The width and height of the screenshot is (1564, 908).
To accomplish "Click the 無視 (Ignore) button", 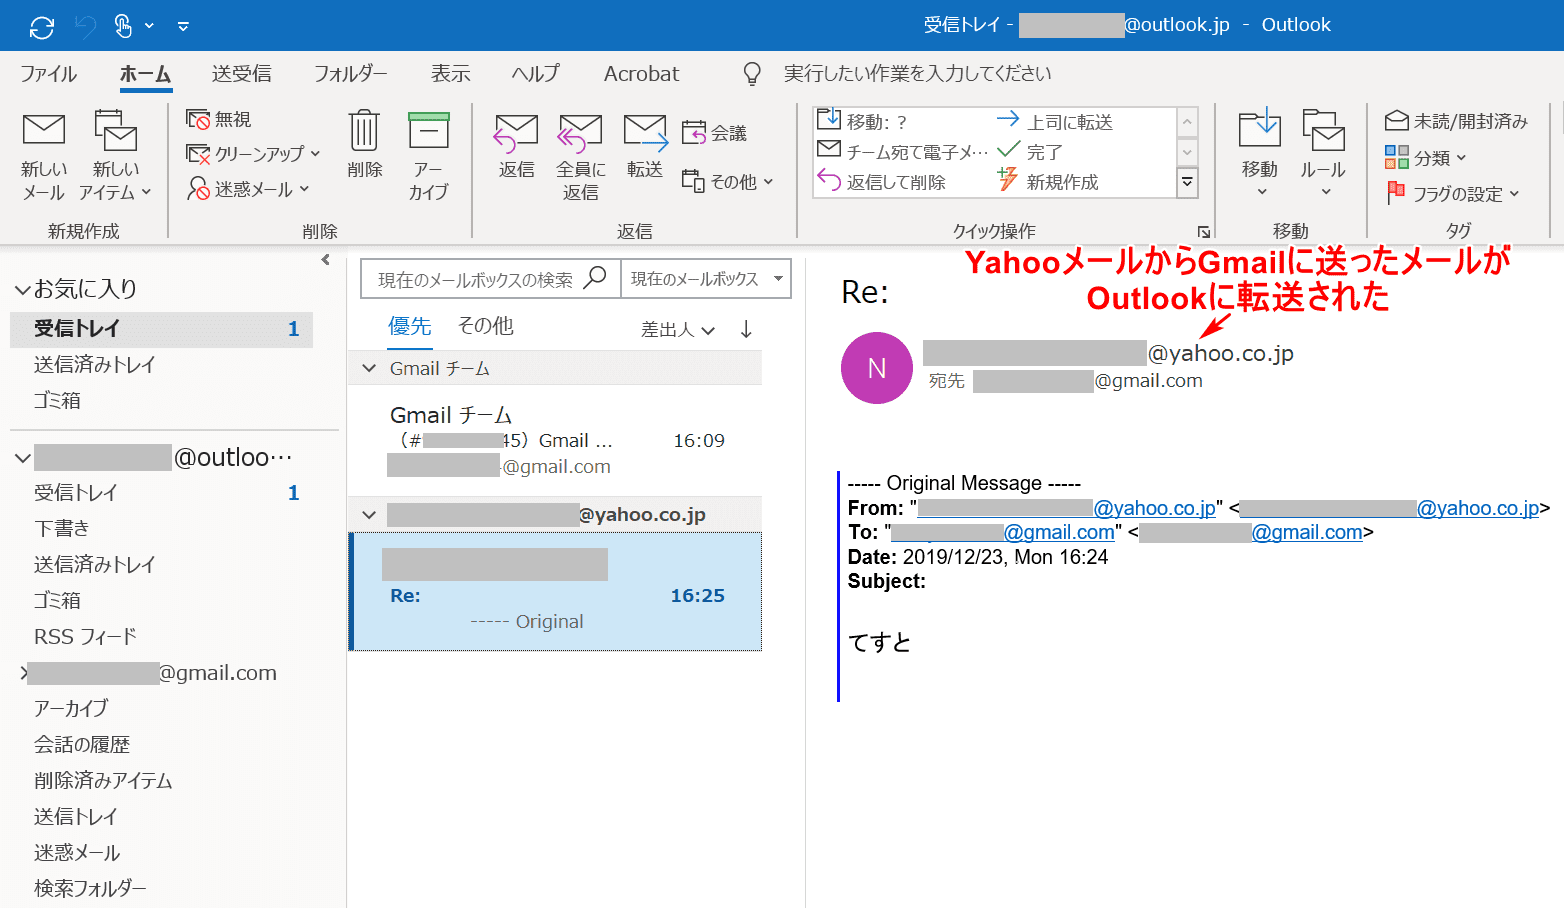I will [x=219, y=119].
